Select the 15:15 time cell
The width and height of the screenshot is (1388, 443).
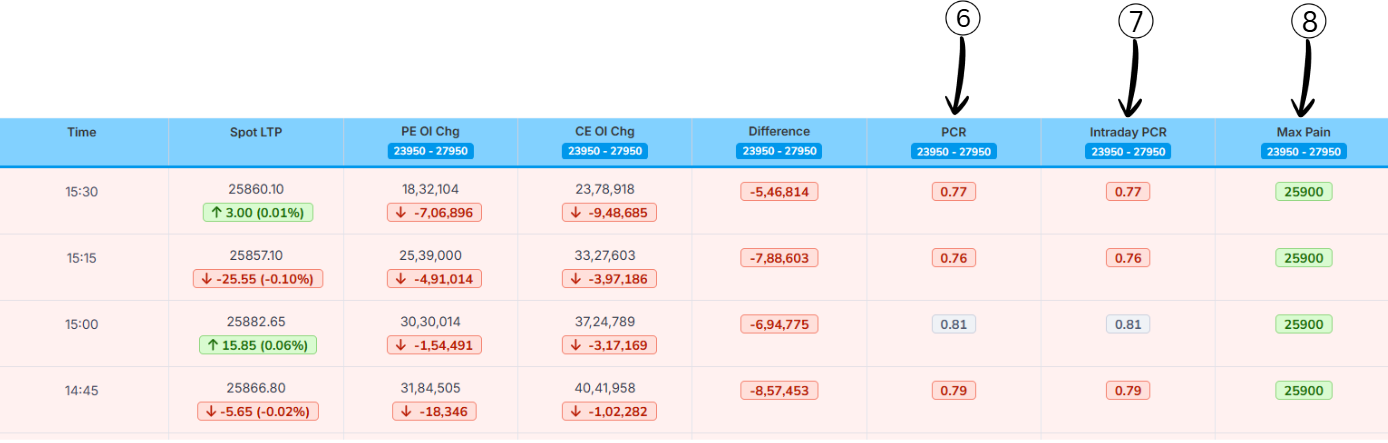[82, 257]
